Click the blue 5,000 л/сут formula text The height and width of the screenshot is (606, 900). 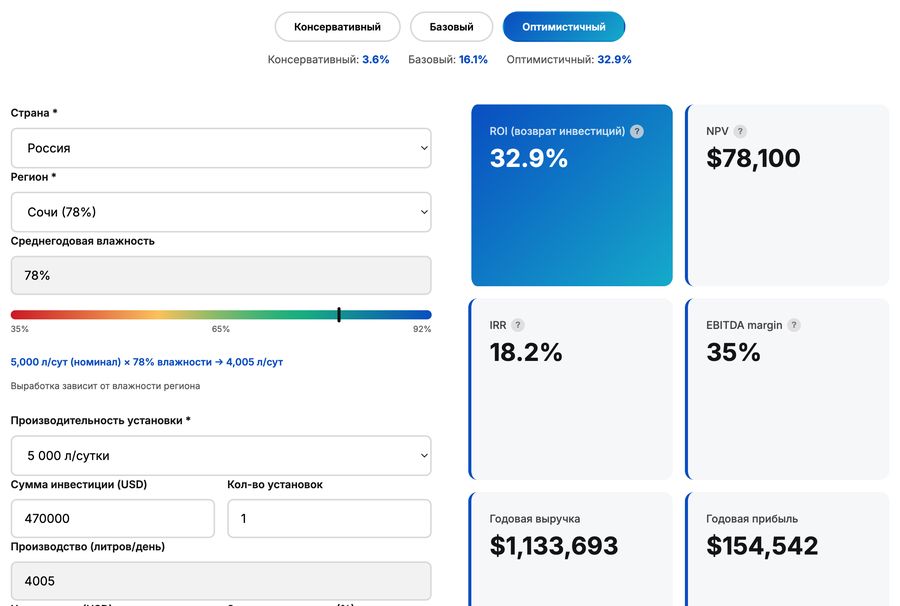(147, 362)
